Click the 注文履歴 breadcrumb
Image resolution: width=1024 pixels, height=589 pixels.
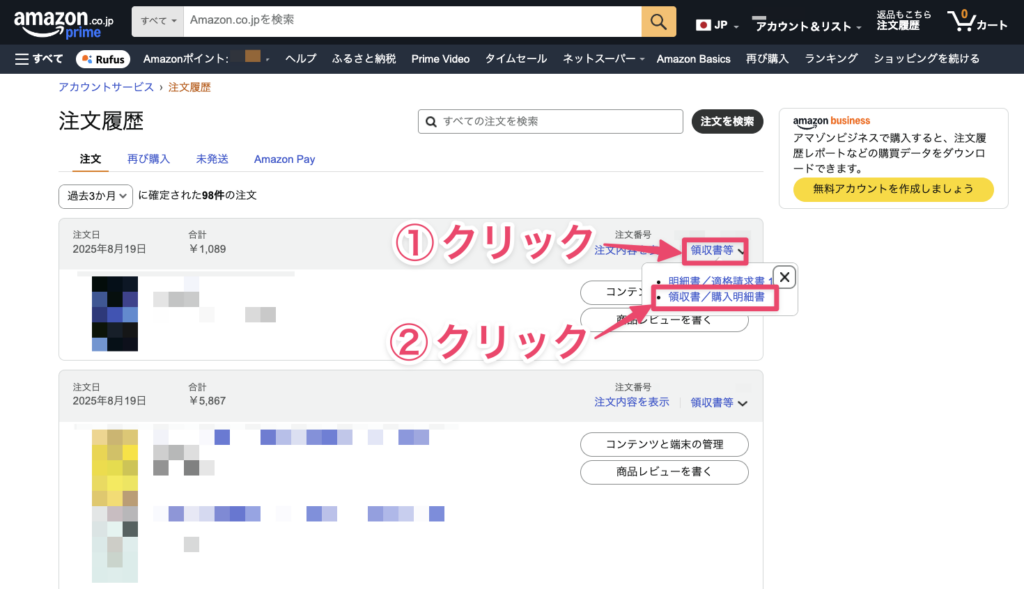click(189, 88)
